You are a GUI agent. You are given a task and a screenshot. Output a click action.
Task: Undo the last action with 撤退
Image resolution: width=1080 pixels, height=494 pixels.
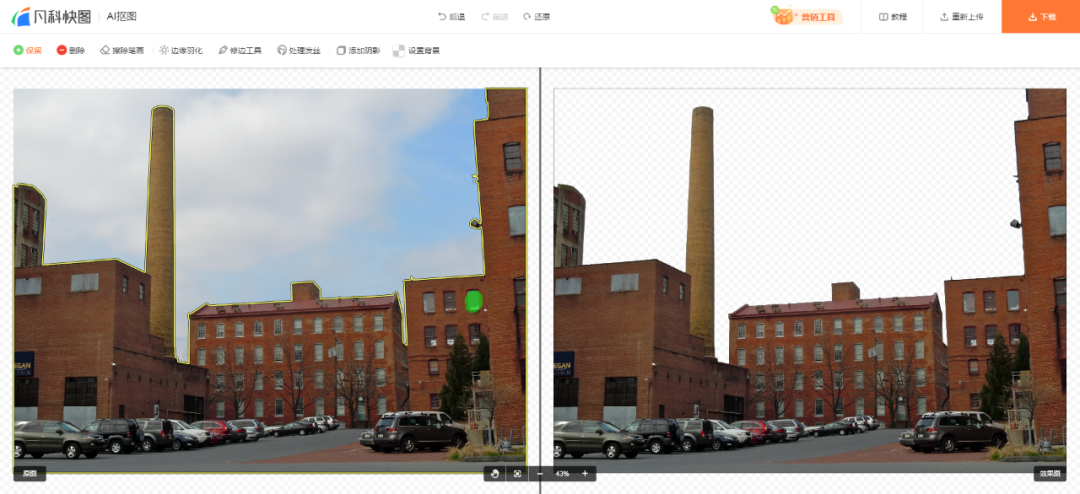[452, 17]
